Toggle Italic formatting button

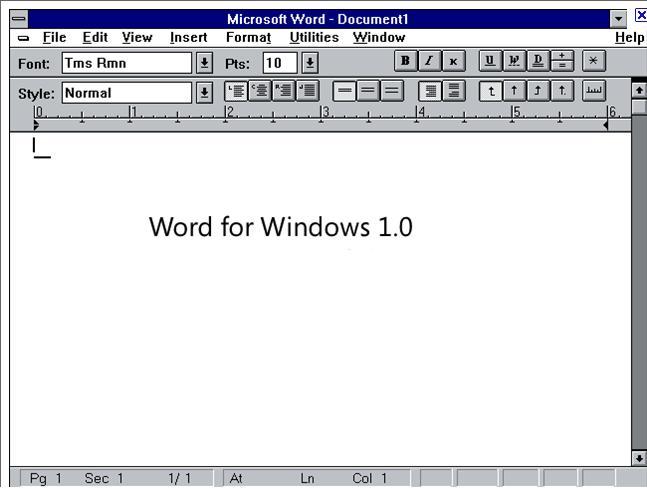point(429,61)
